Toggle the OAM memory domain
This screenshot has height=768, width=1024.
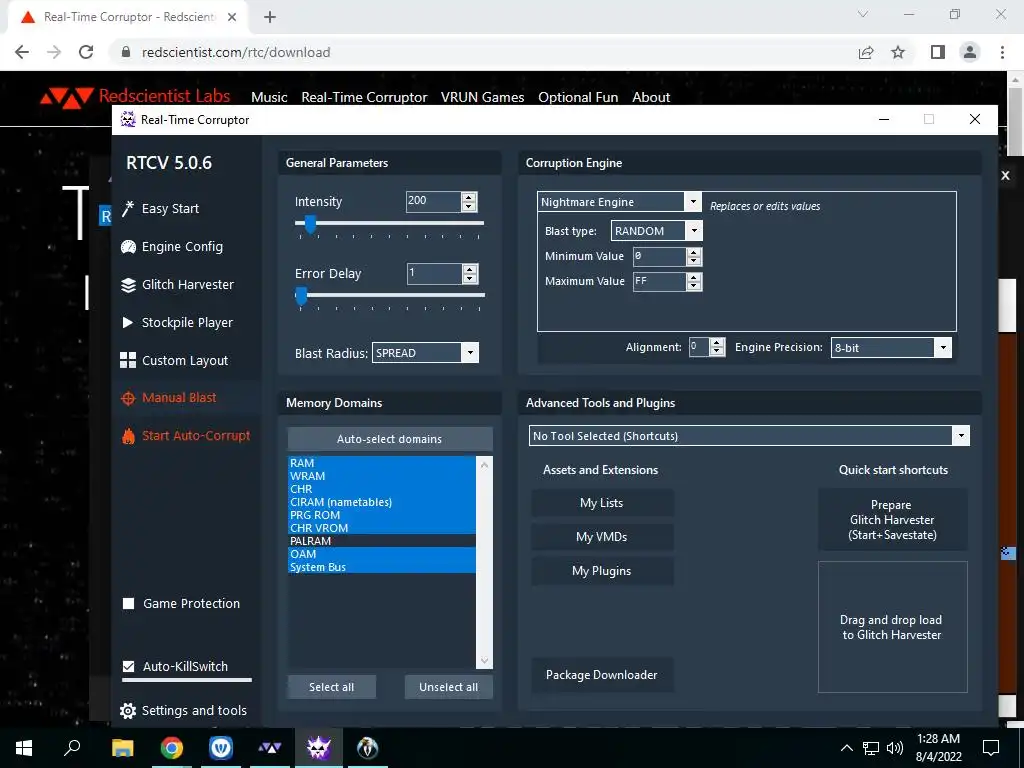tap(381, 554)
